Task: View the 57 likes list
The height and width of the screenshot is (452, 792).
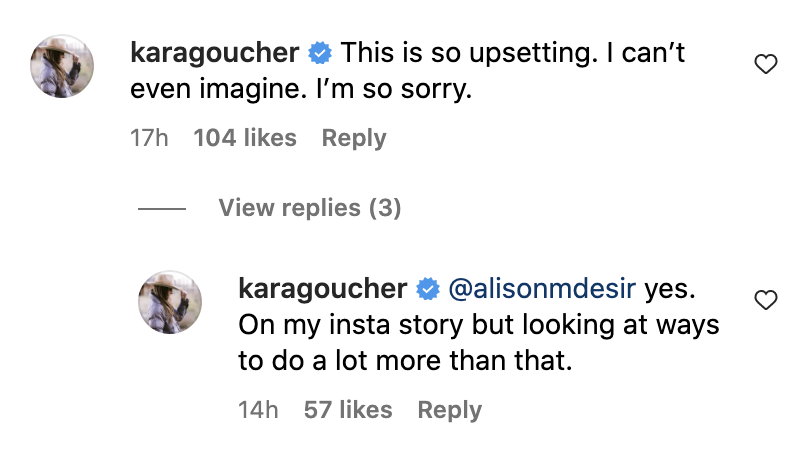Action: pos(348,410)
